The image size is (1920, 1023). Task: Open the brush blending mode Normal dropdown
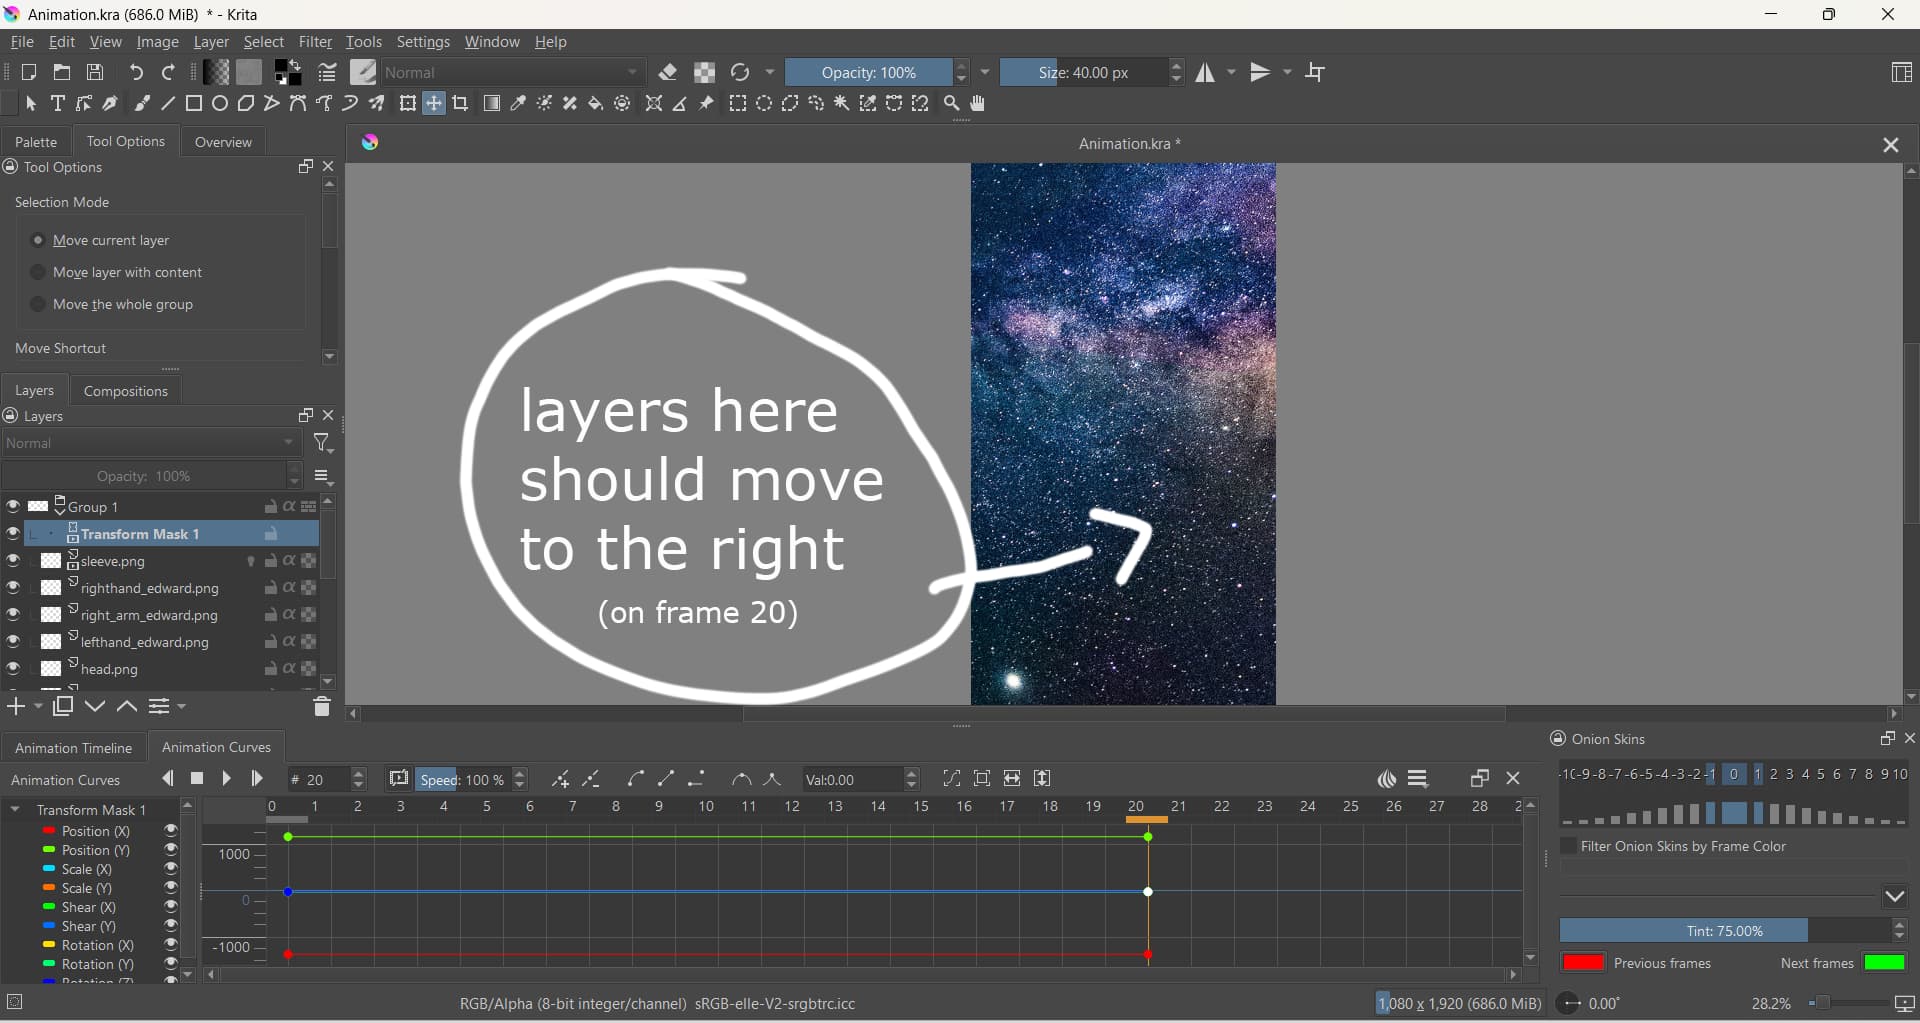coord(512,73)
